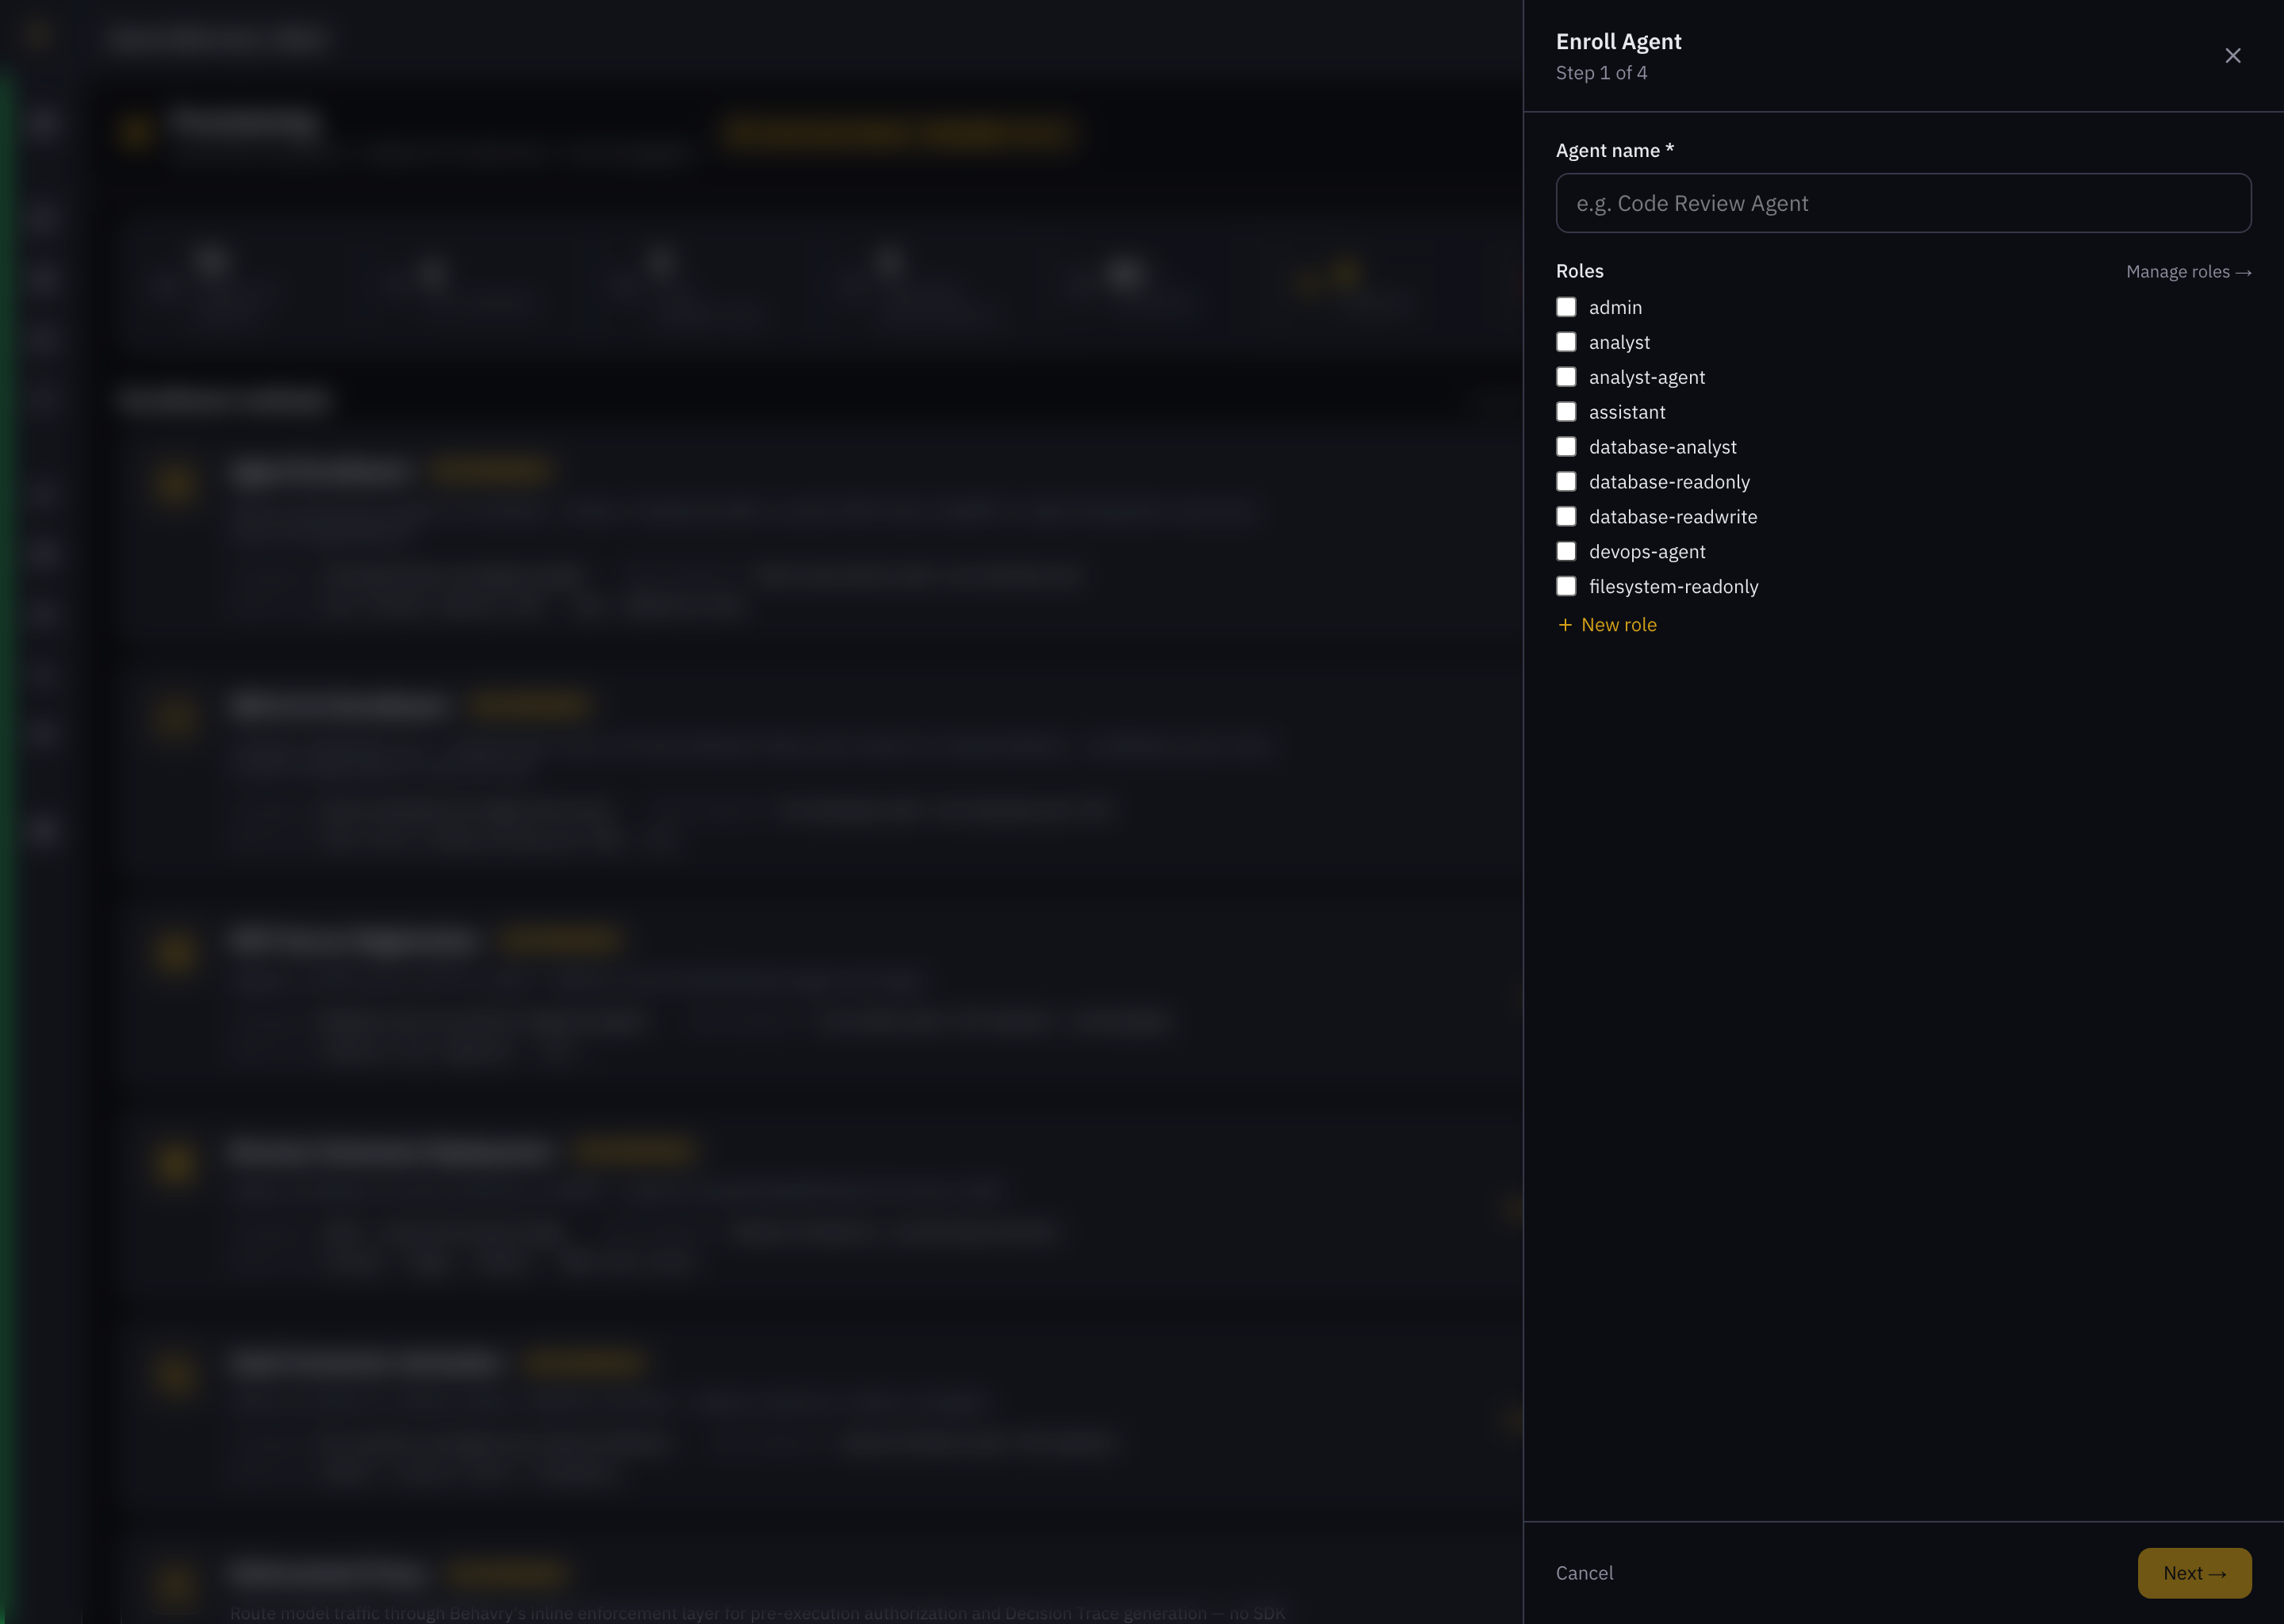Viewport: 2284px width, 1624px height.
Task: Check the admin role checkbox
Action: [x=1566, y=307]
